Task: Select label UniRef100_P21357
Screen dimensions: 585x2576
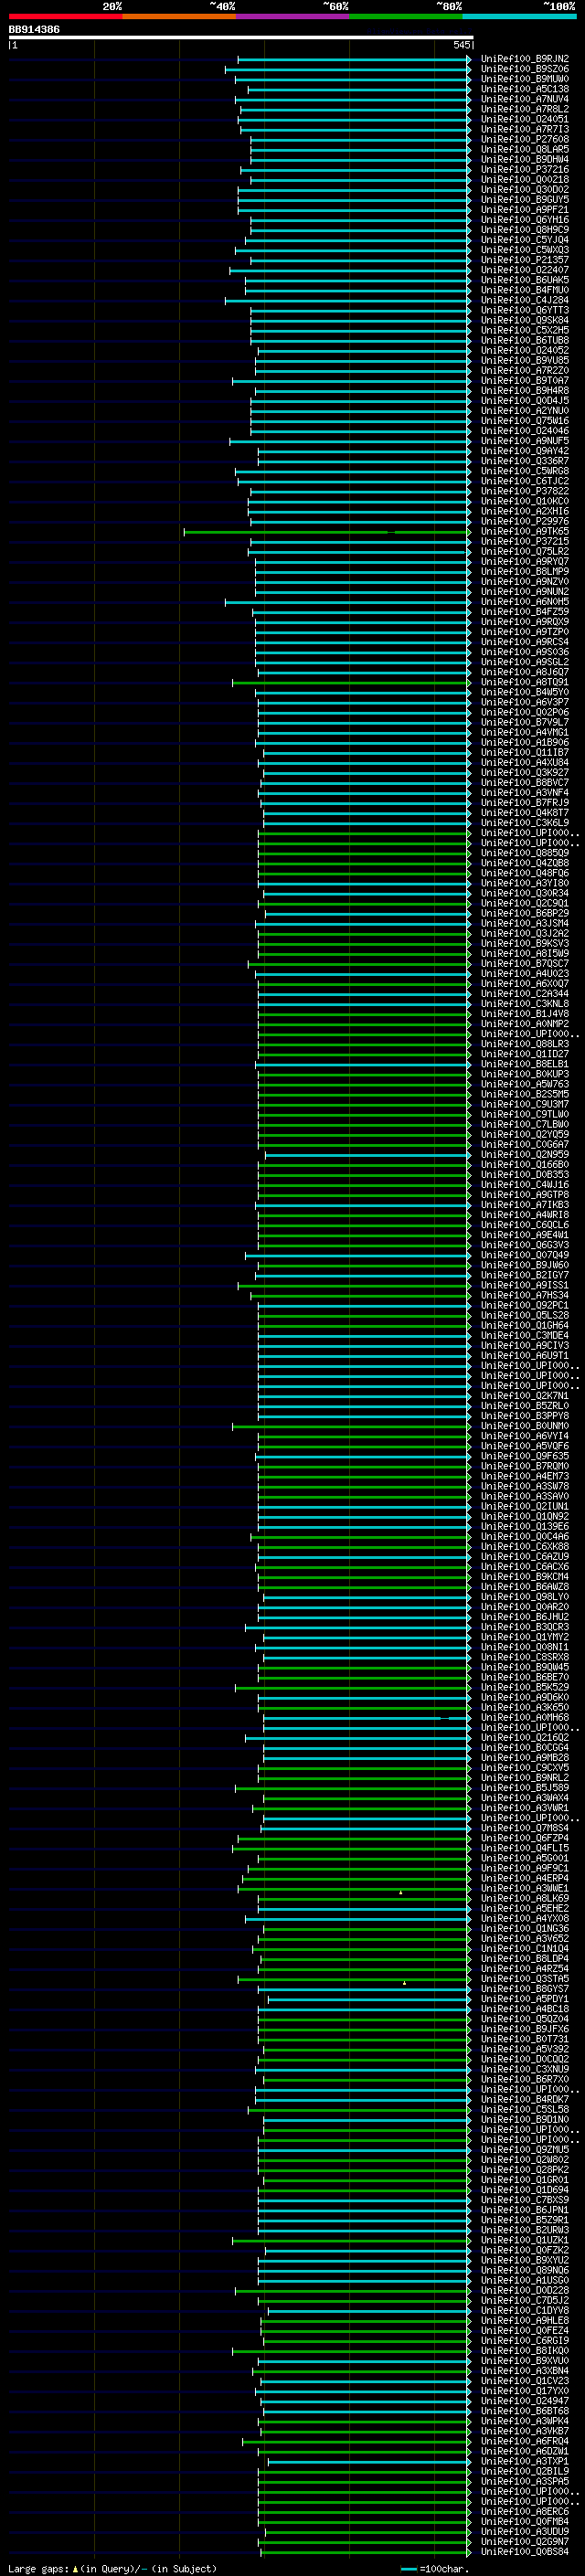Action: (x=524, y=260)
